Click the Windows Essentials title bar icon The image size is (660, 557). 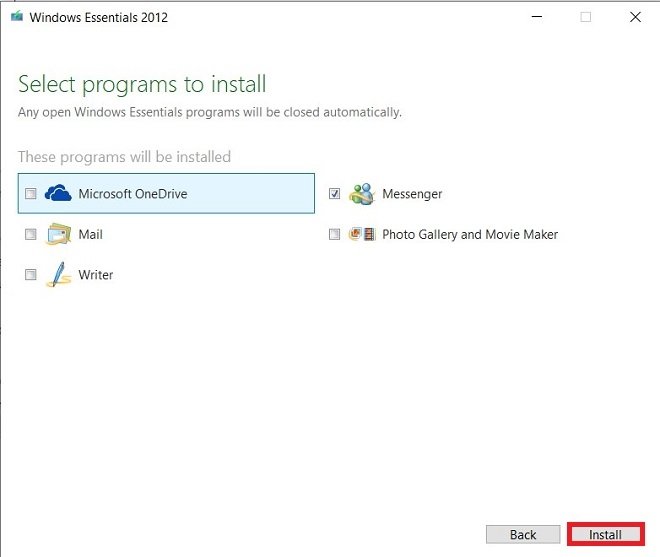tap(17, 17)
